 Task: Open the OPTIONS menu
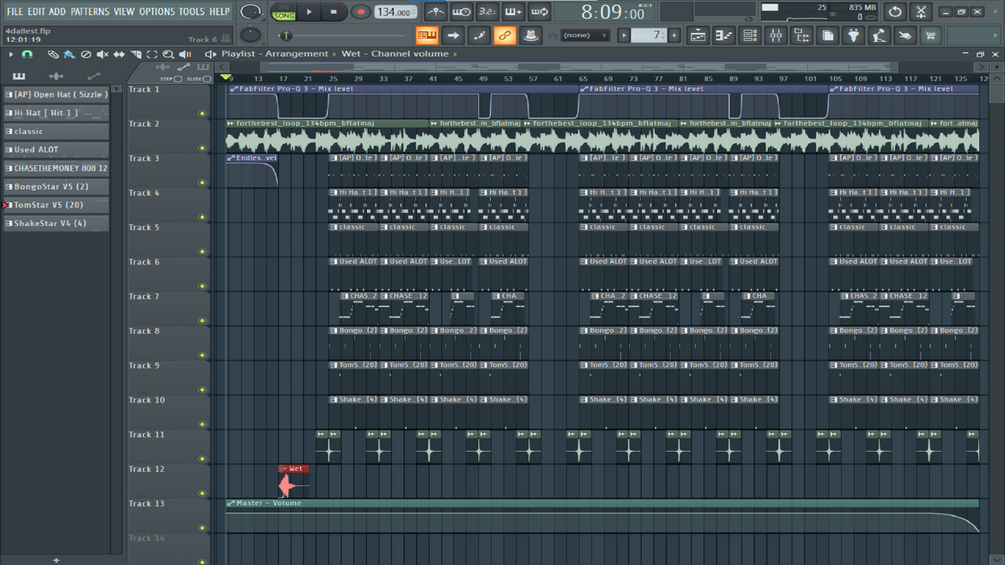[x=156, y=12]
